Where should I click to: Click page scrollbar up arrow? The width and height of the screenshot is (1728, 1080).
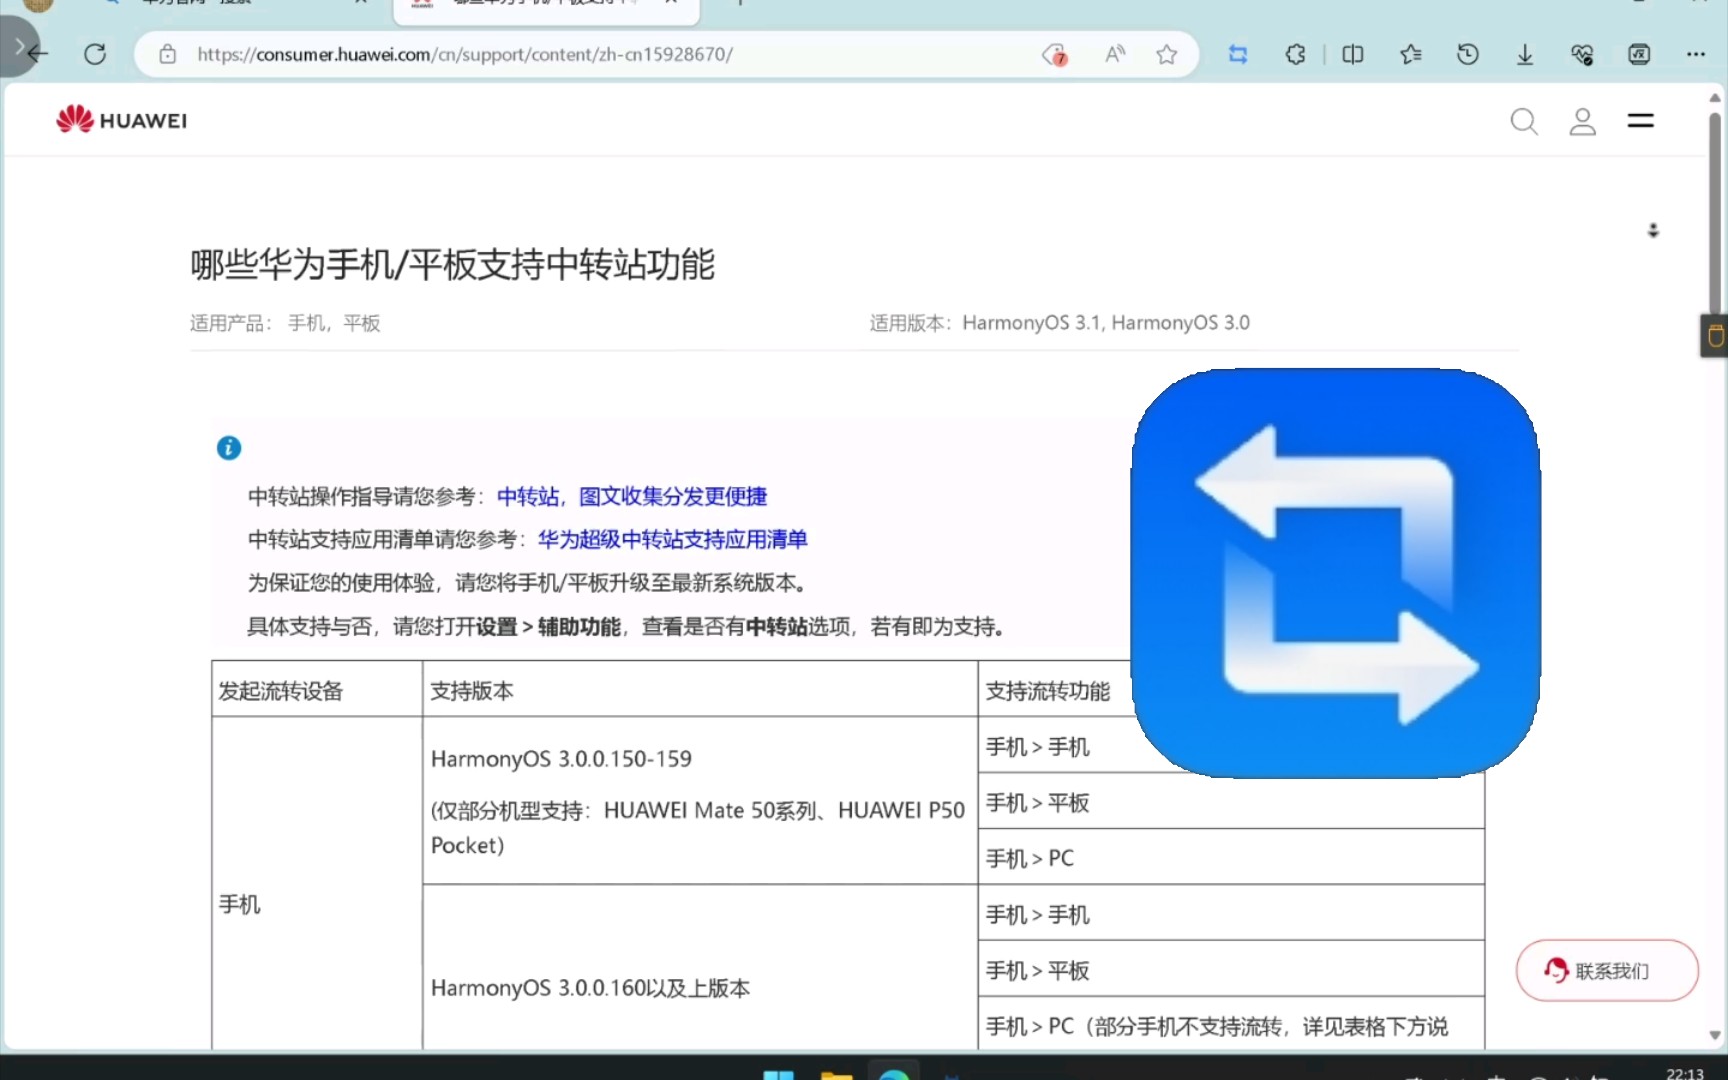pyautogui.click(x=1714, y=97)
